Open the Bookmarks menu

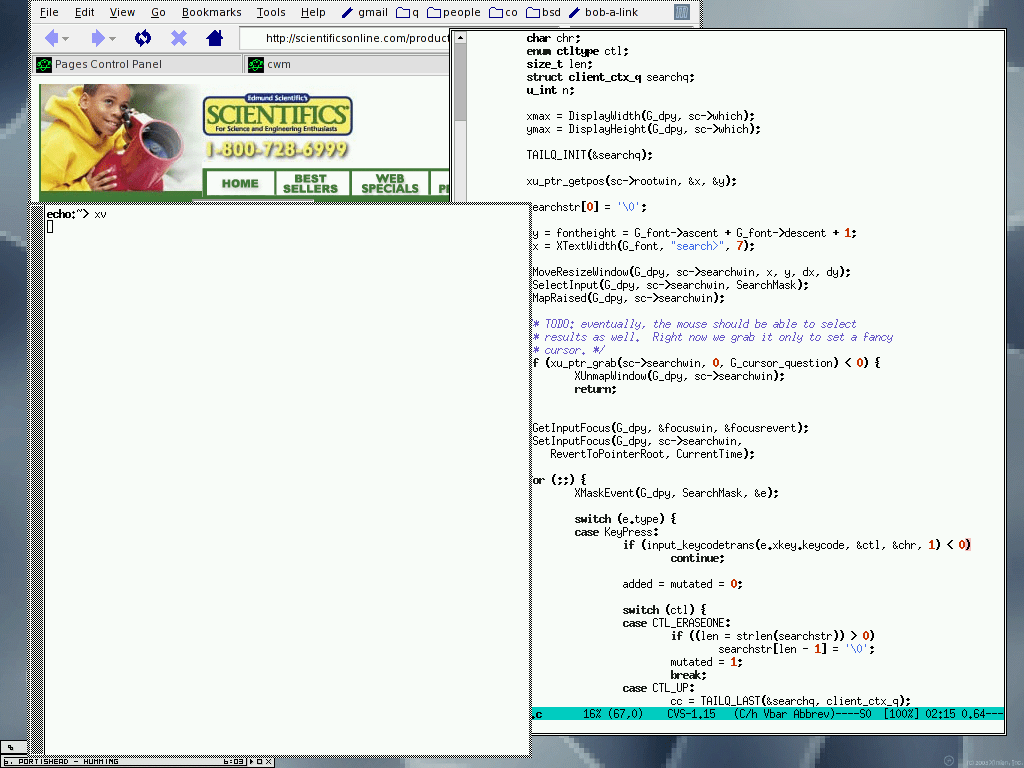click(x=211, y=13)
